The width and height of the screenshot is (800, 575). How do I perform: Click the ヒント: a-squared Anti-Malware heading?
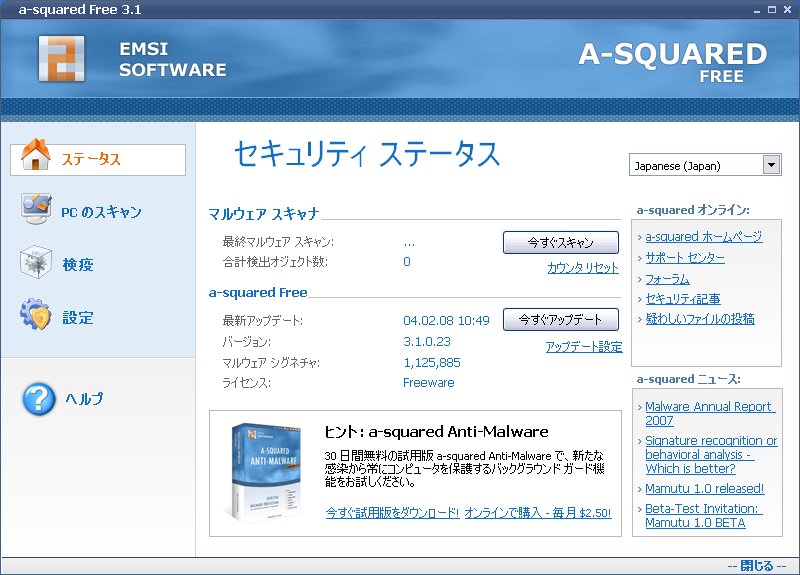(436, 432)
